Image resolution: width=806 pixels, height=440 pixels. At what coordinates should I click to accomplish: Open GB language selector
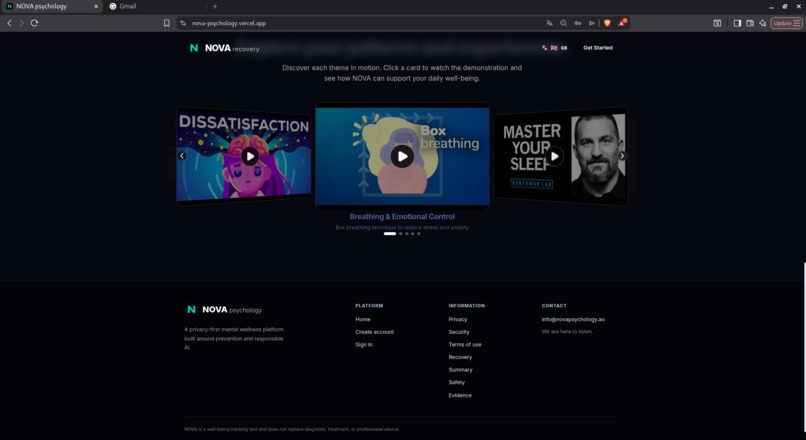click(x=555, y=48)
